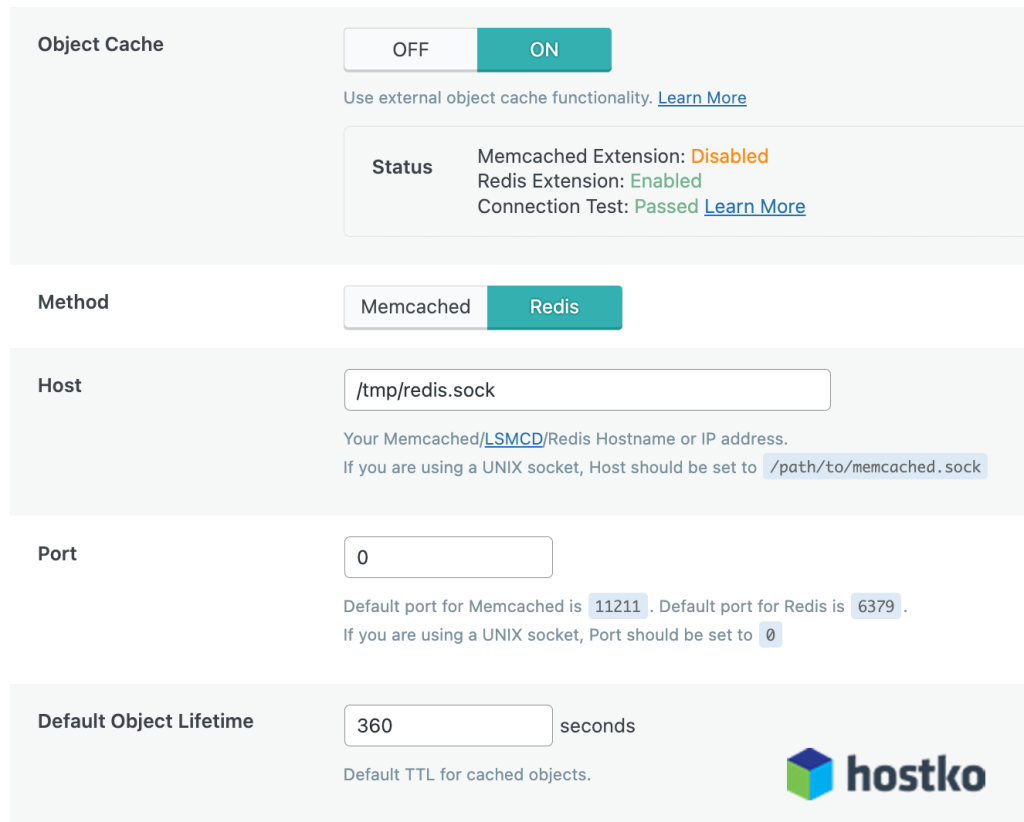
Task: Switch Object Cache to OFF
Action: pyautogui.click(x=410, y=50)
